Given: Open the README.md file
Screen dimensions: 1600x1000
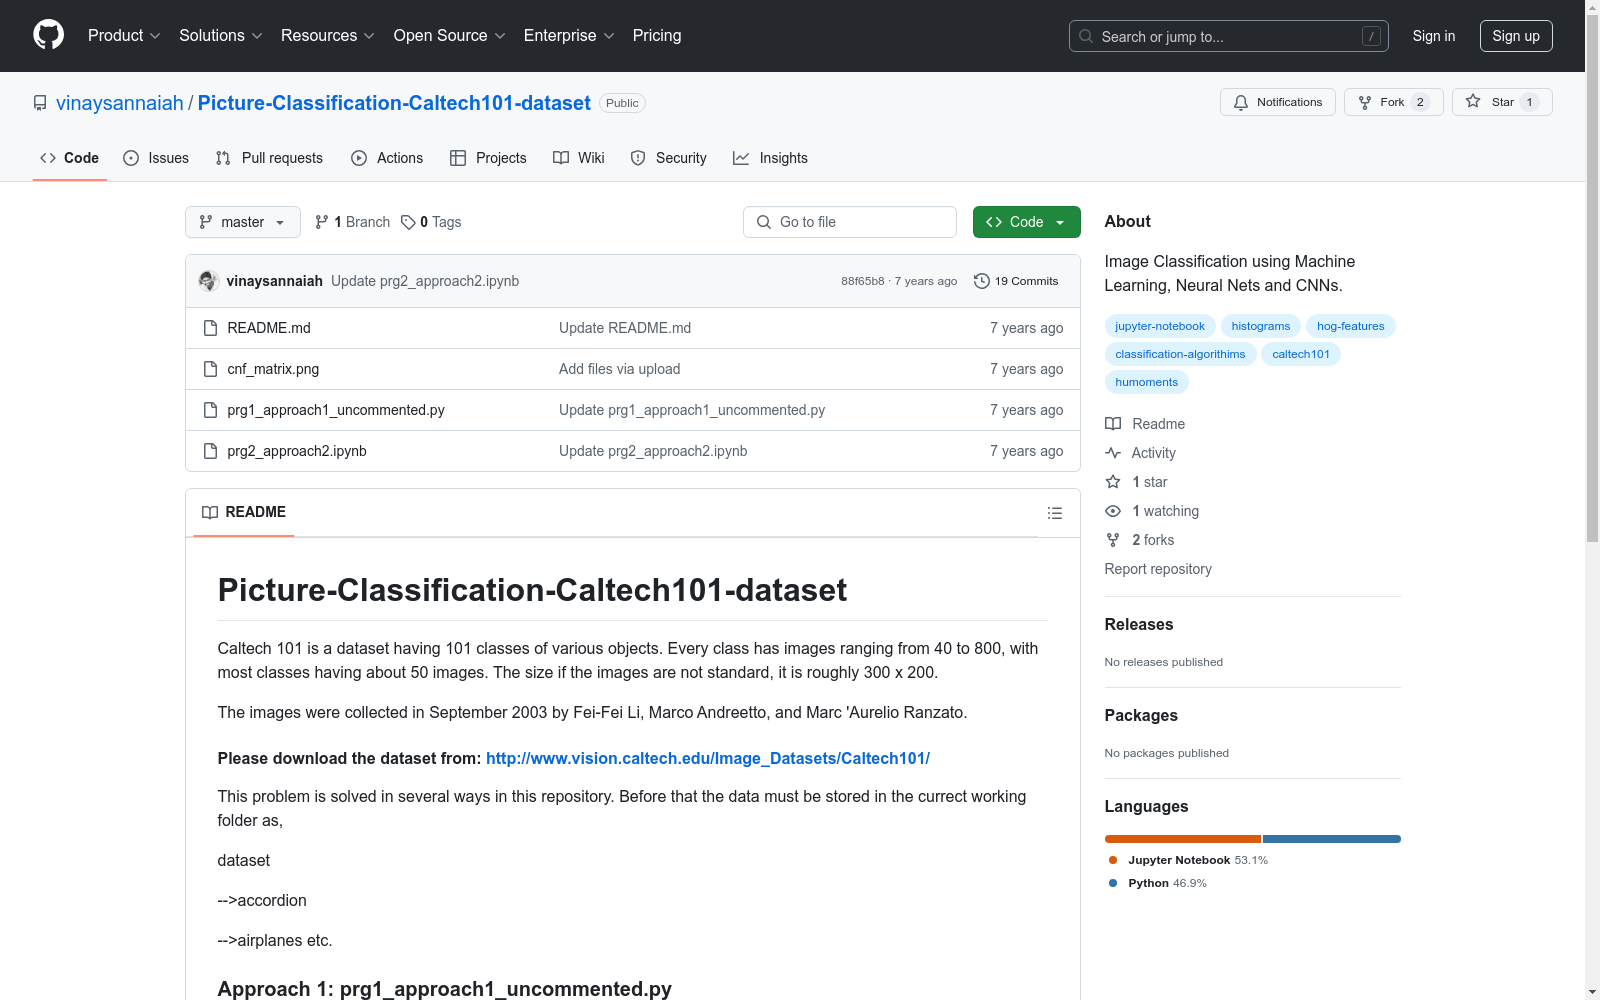Looking at the screenshot, I should [269, 328].
